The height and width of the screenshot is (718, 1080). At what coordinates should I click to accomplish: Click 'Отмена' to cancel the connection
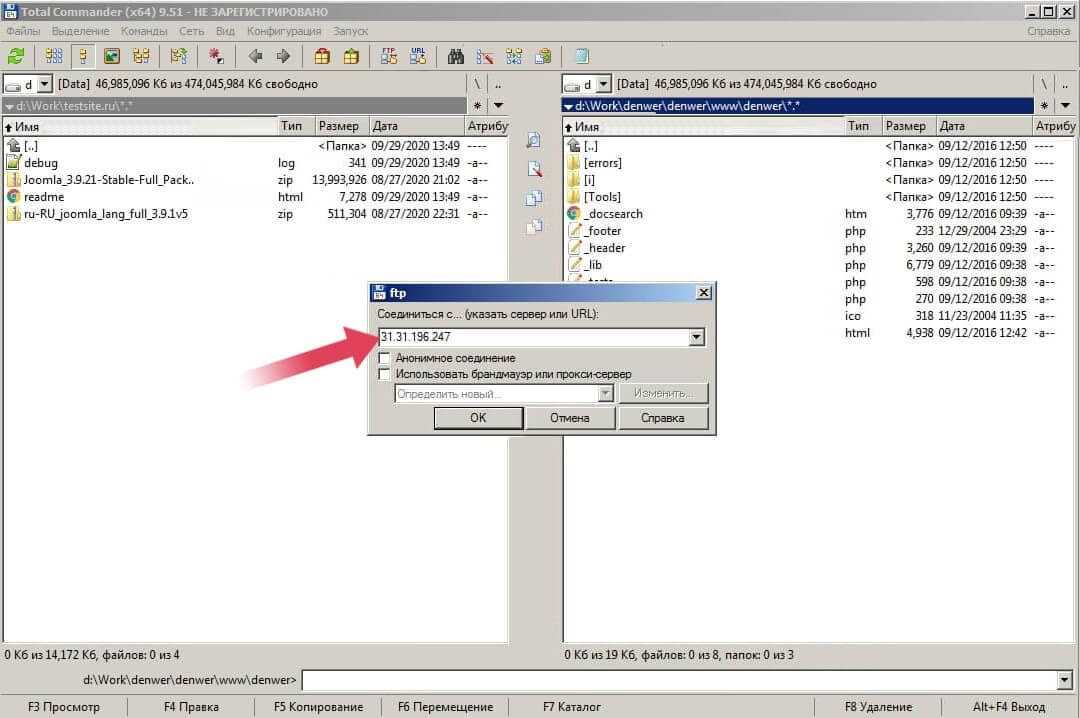tap(569, 418)
